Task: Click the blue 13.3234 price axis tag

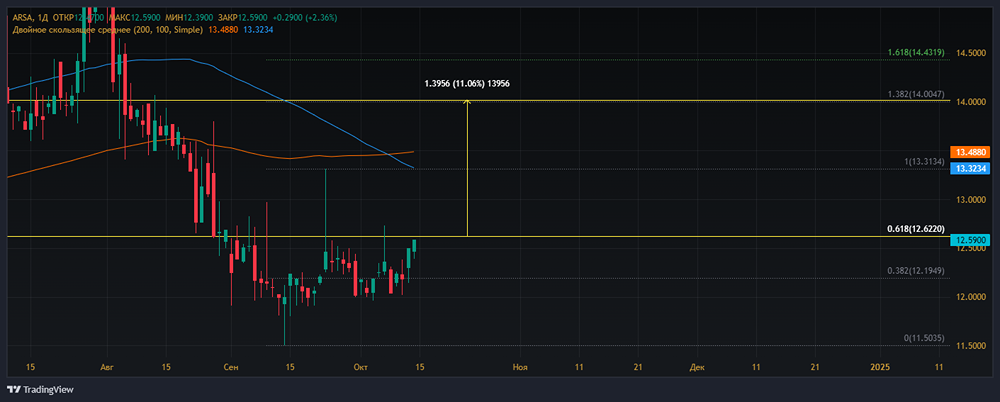Action: [971, 169]
